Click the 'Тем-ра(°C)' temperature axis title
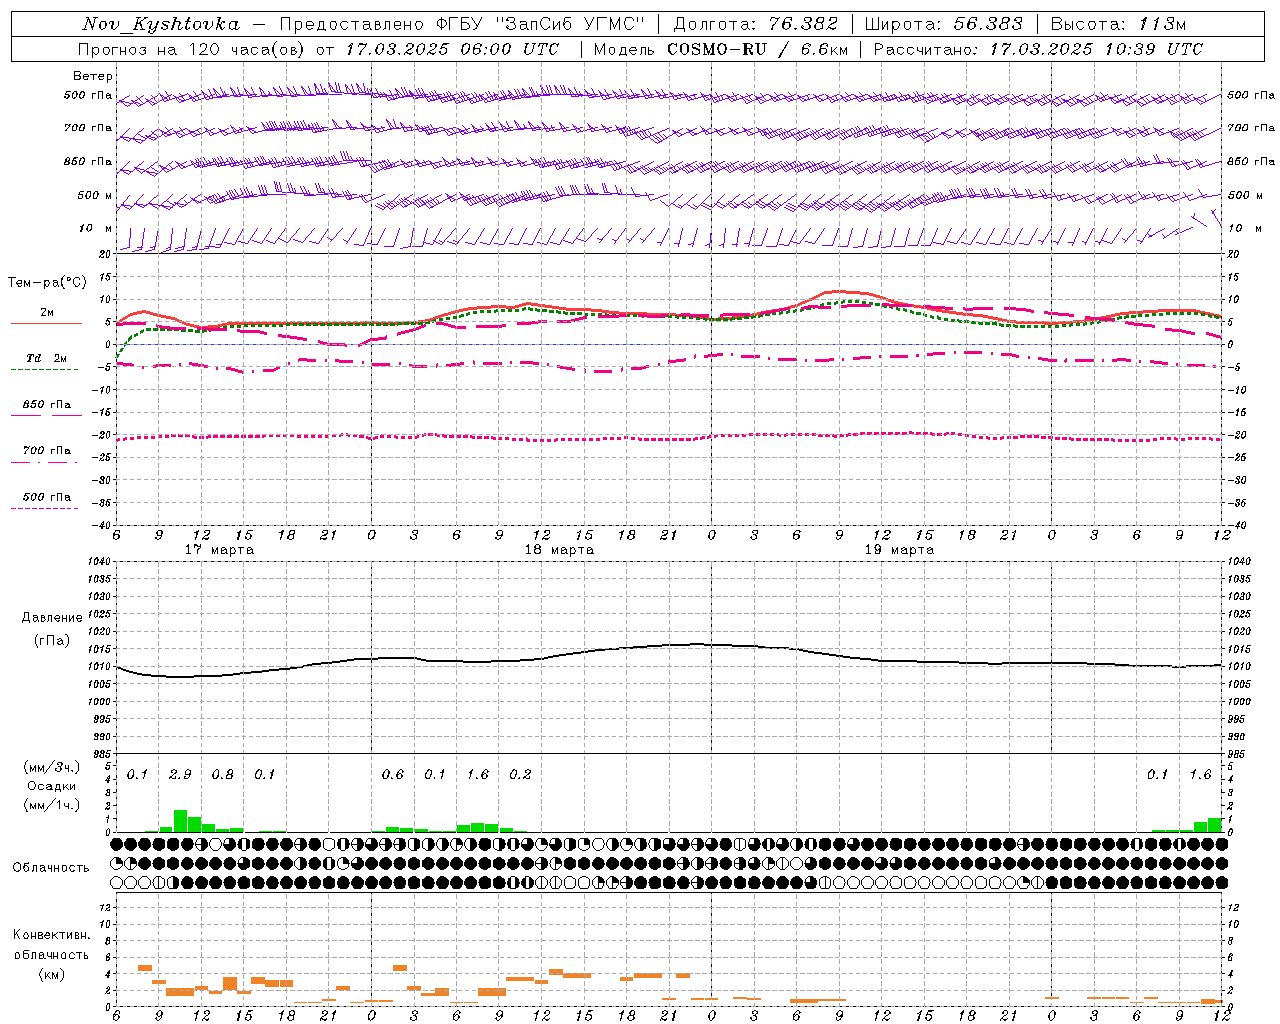This screenshot has width=1280, height=1024. click(47, 283)
